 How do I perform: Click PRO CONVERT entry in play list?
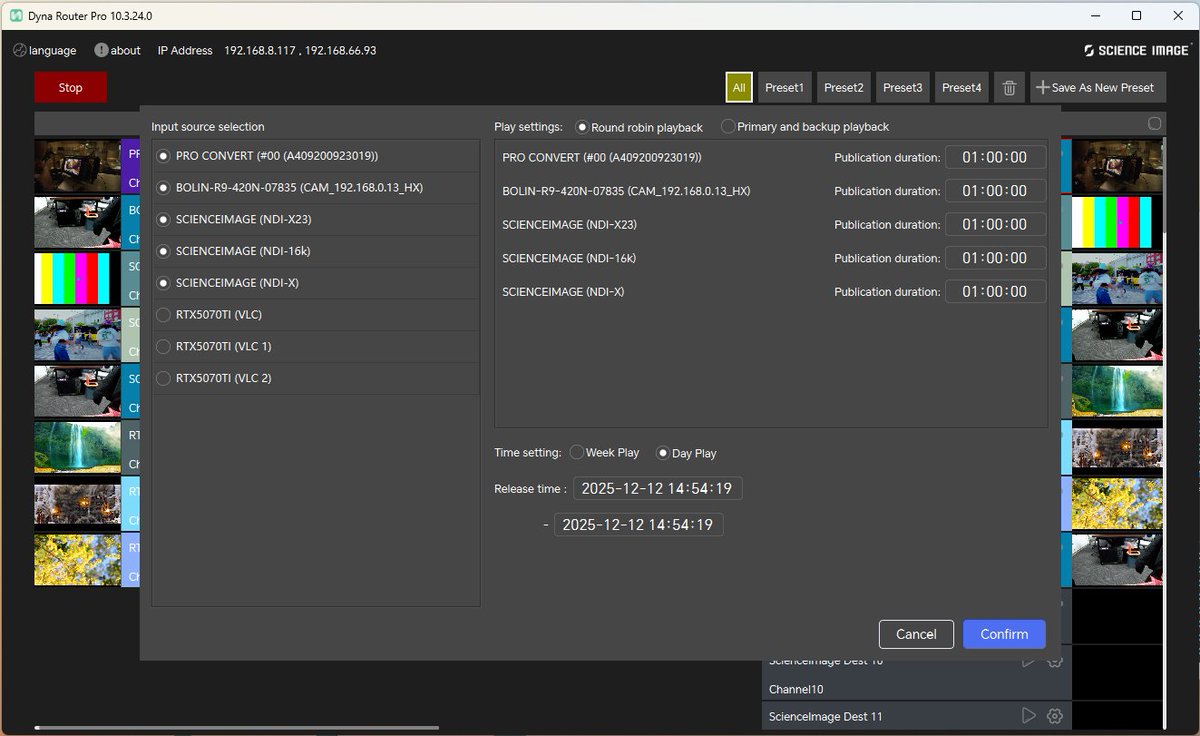[x=602, y=157]
